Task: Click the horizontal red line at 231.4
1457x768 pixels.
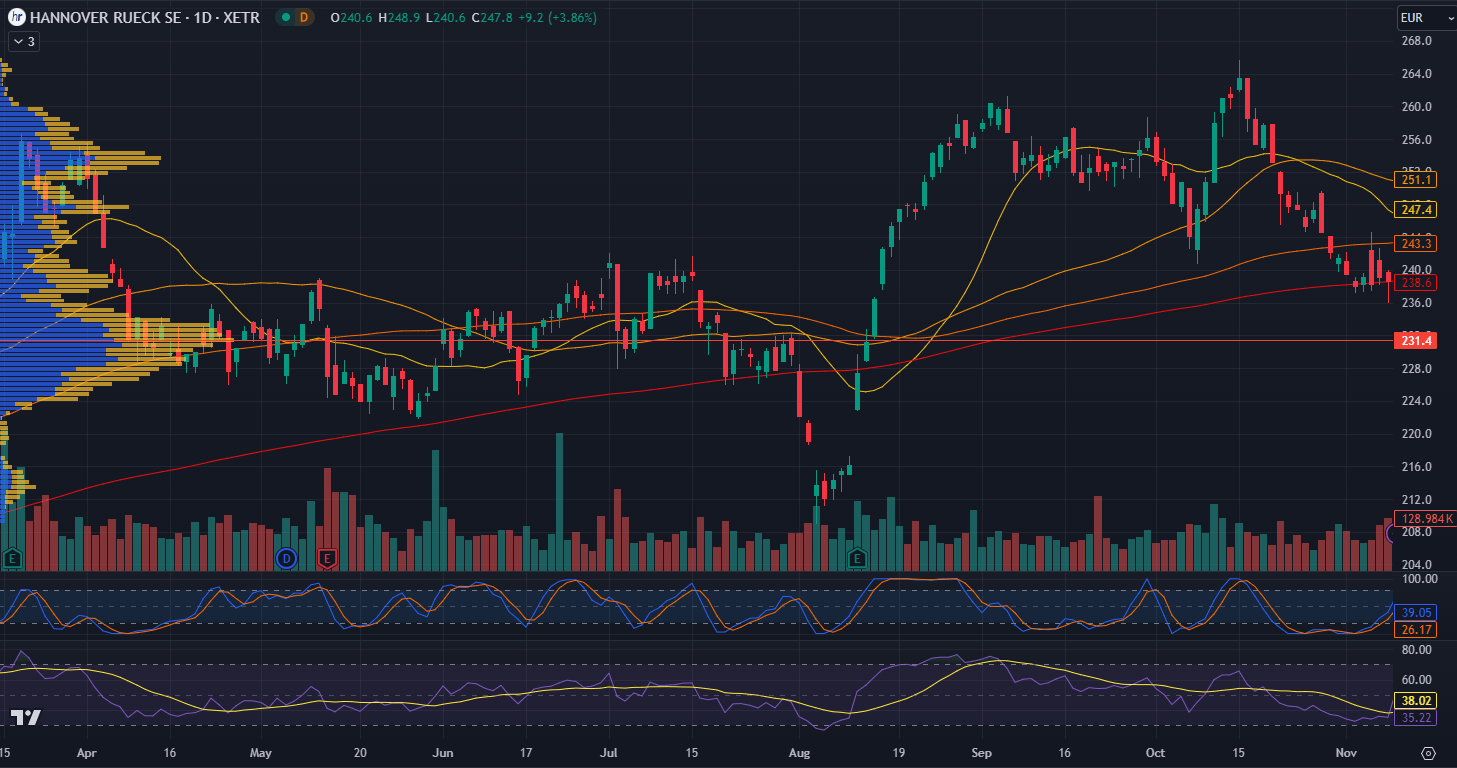Action: 695,341
